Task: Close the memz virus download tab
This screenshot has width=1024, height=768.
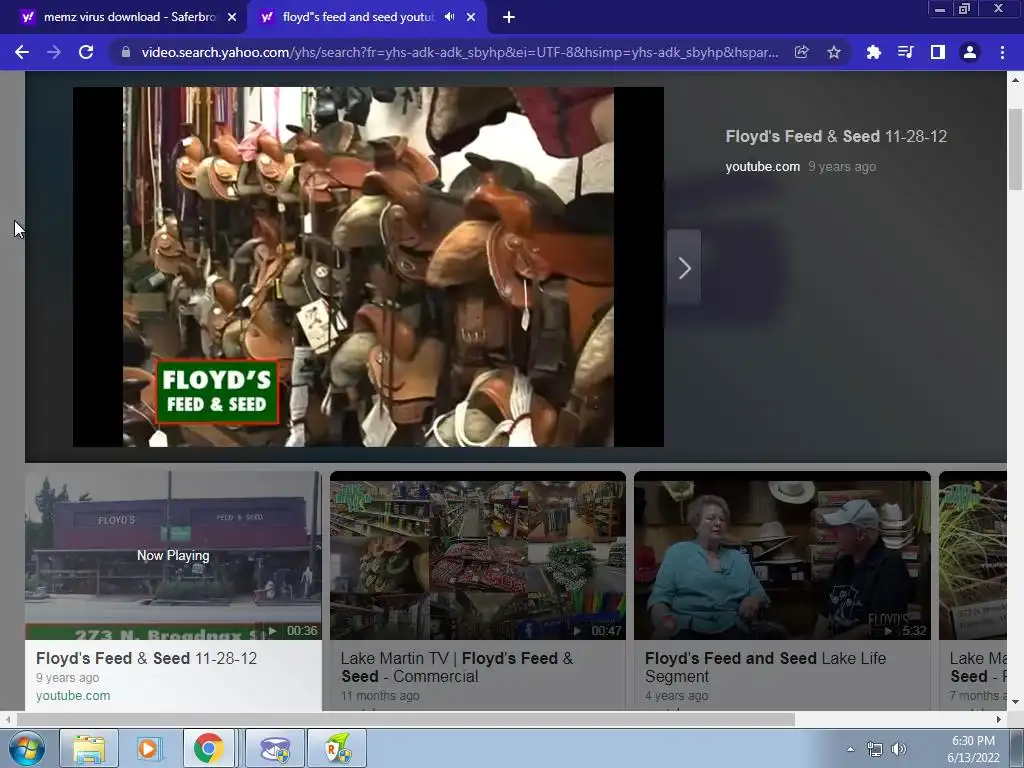Action: tap(232, 17)
